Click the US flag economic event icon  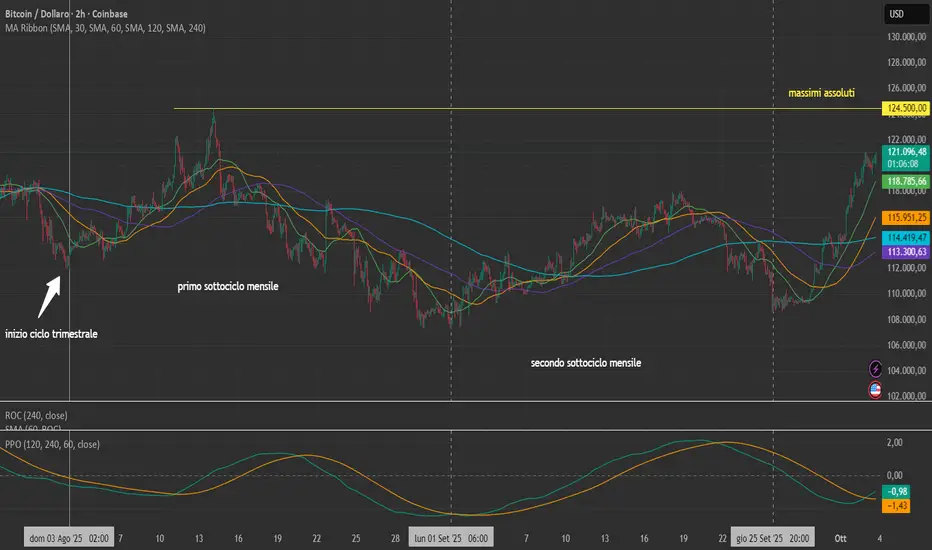pyautogui.click(x=876, y=390)
